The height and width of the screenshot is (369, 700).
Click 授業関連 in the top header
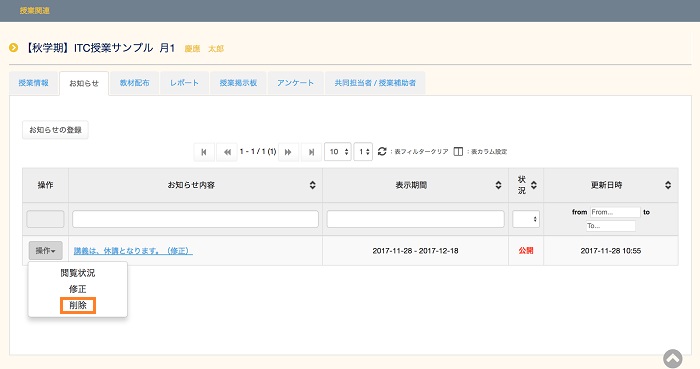(x=34, y=11)
